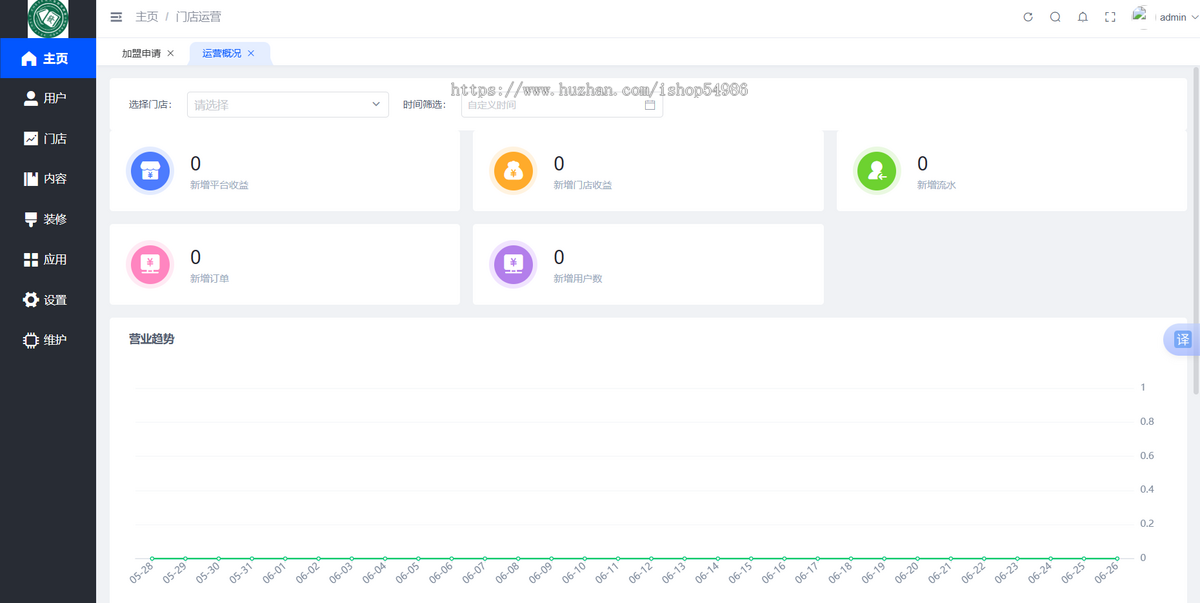Close the 运营概况 tab
The width and height of the screenshot is (1200, 603).
pyautogui.click(x=251, y=53)
